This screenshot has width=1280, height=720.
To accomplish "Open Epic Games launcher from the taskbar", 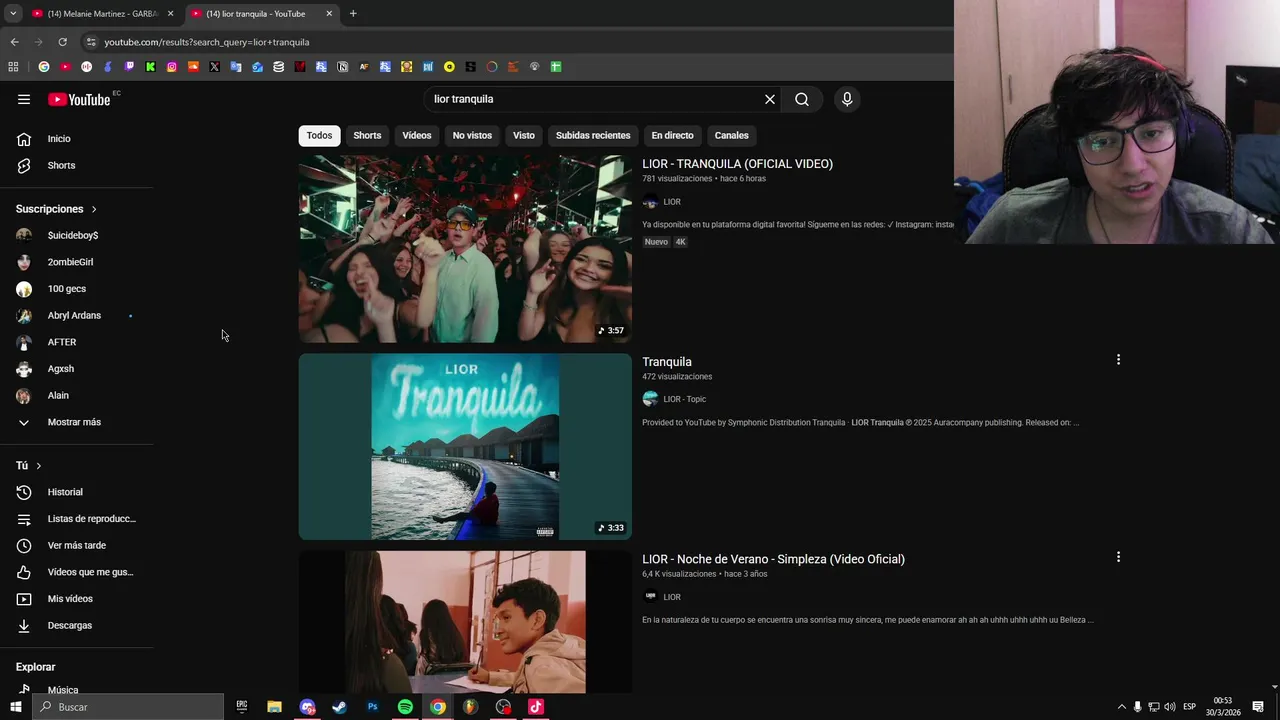I will click(x=241, y=707).
